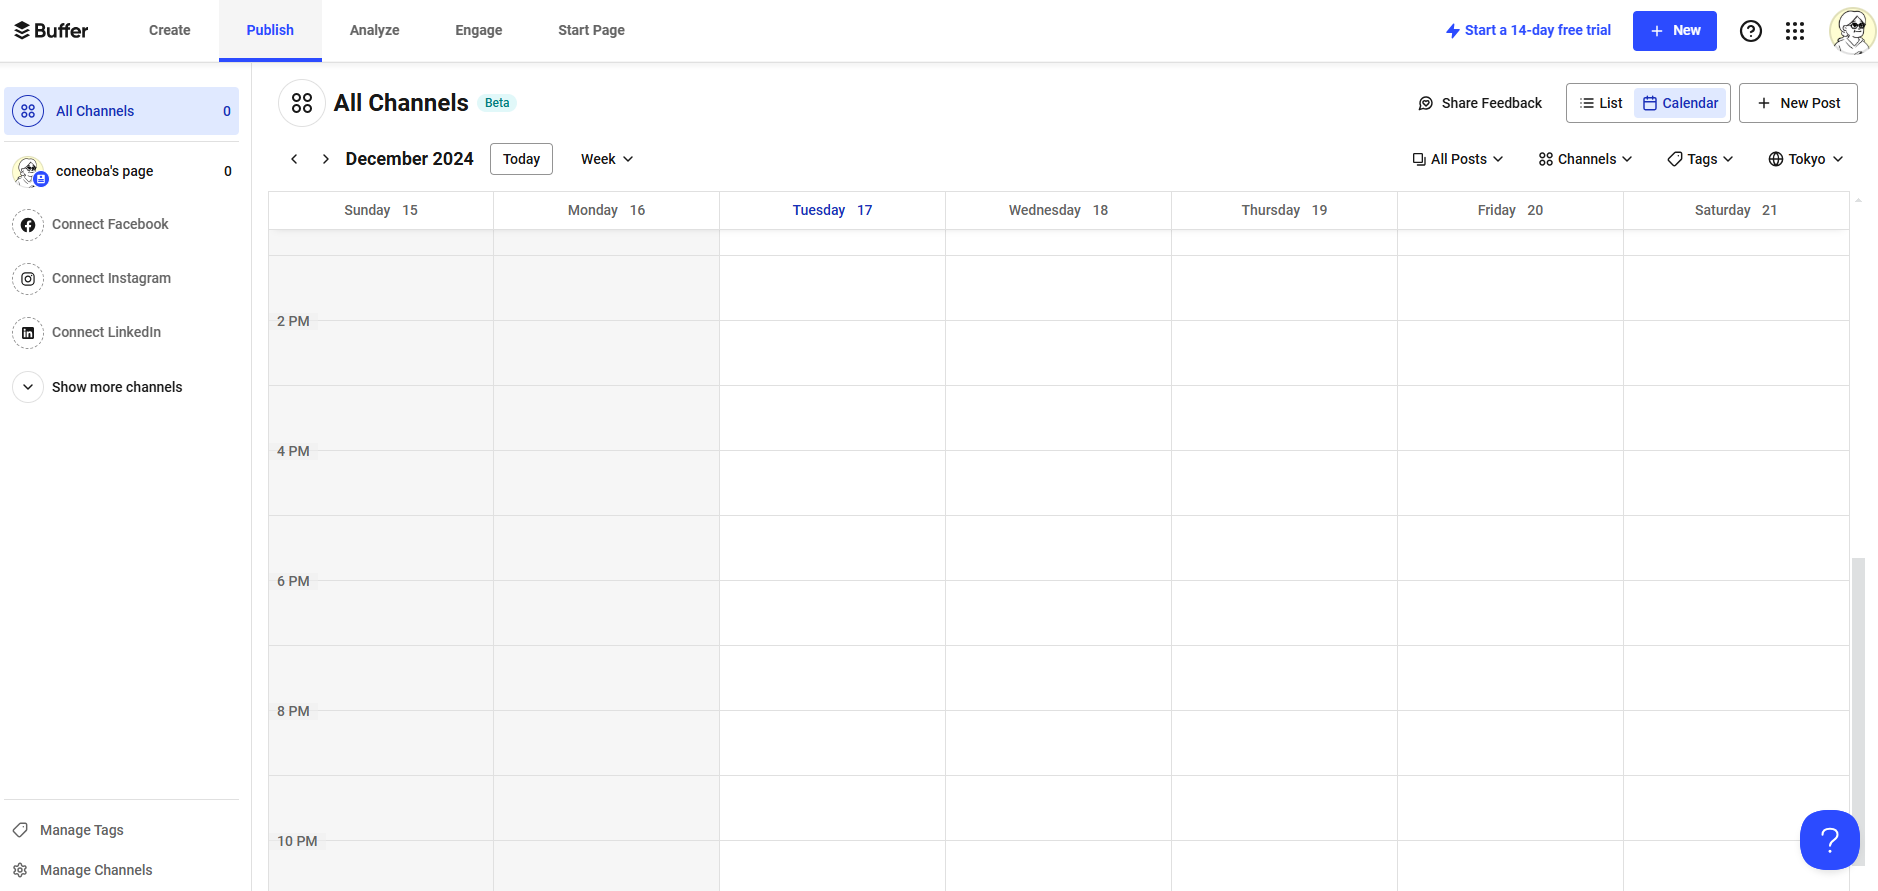This screenshot has height=891, width=1878.
Task: Go to next week arrow
Action: point(326,159)
